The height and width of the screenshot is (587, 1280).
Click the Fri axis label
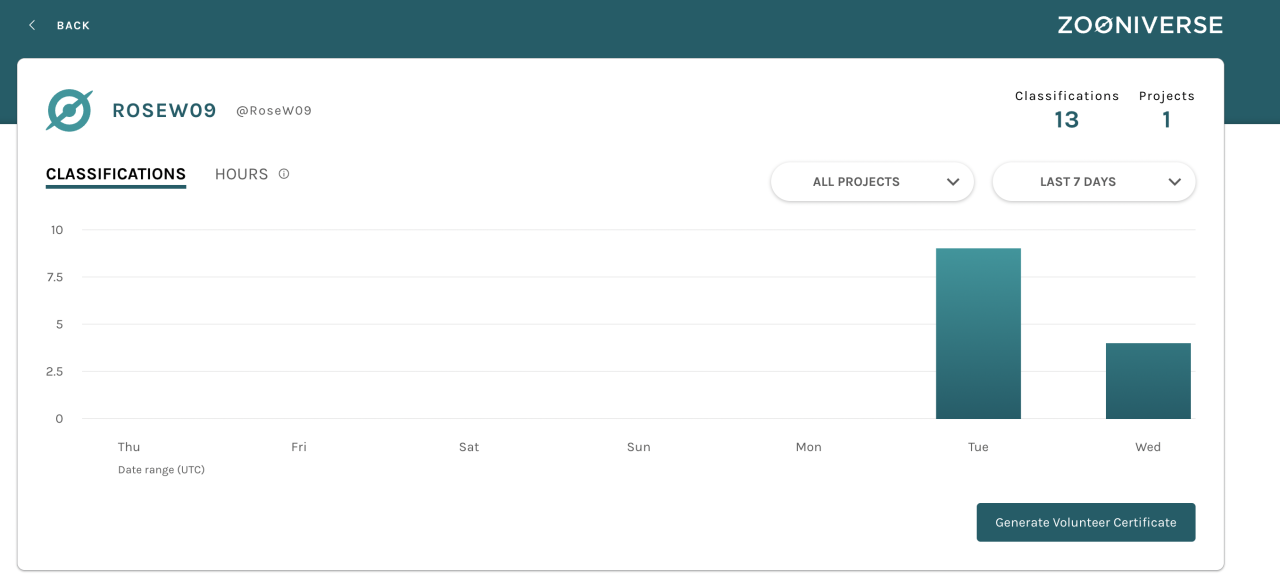click(x=299, y=447)
